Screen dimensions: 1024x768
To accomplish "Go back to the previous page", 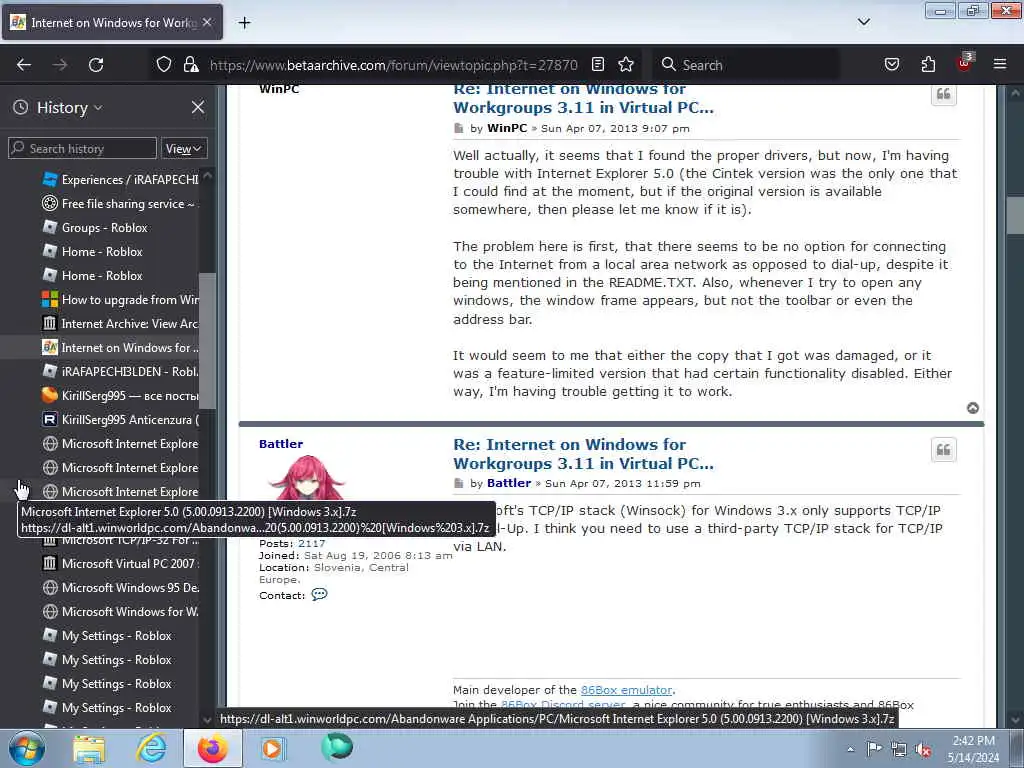I will pos(24,65).
